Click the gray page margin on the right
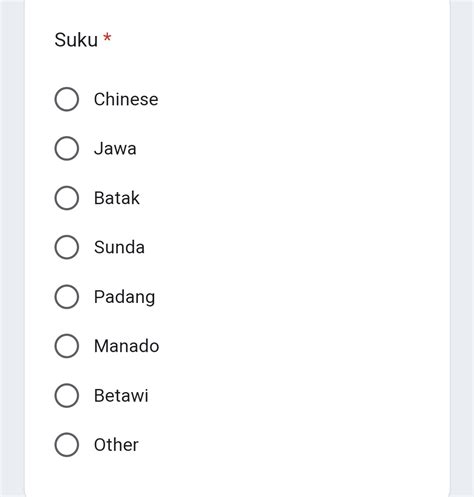The image size is (474, 497). coord(462,248)
